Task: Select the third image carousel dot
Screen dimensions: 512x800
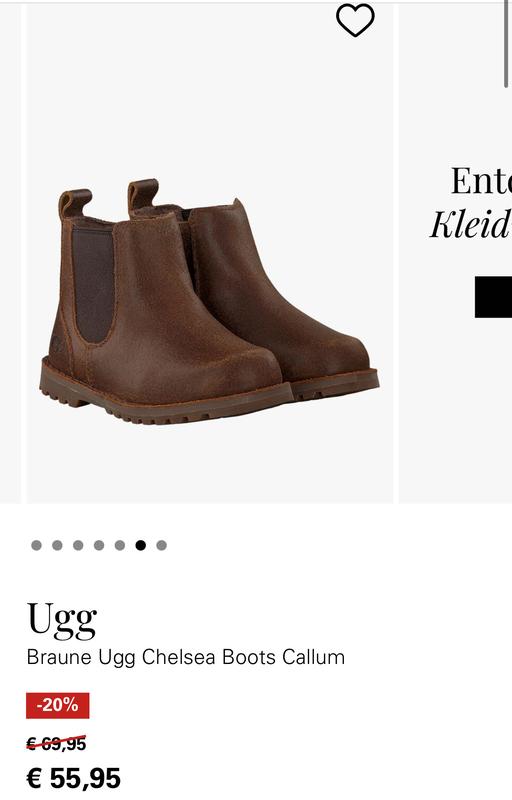Action: 78,545
